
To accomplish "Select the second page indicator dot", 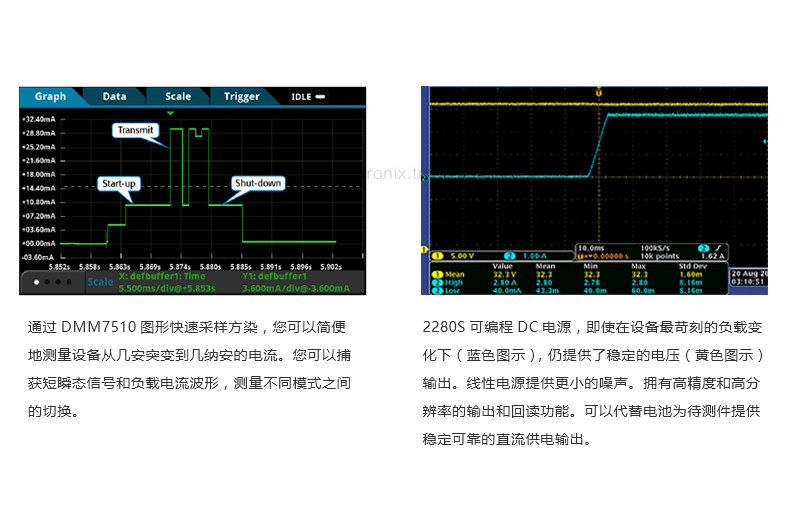I will tap(47, 282).
